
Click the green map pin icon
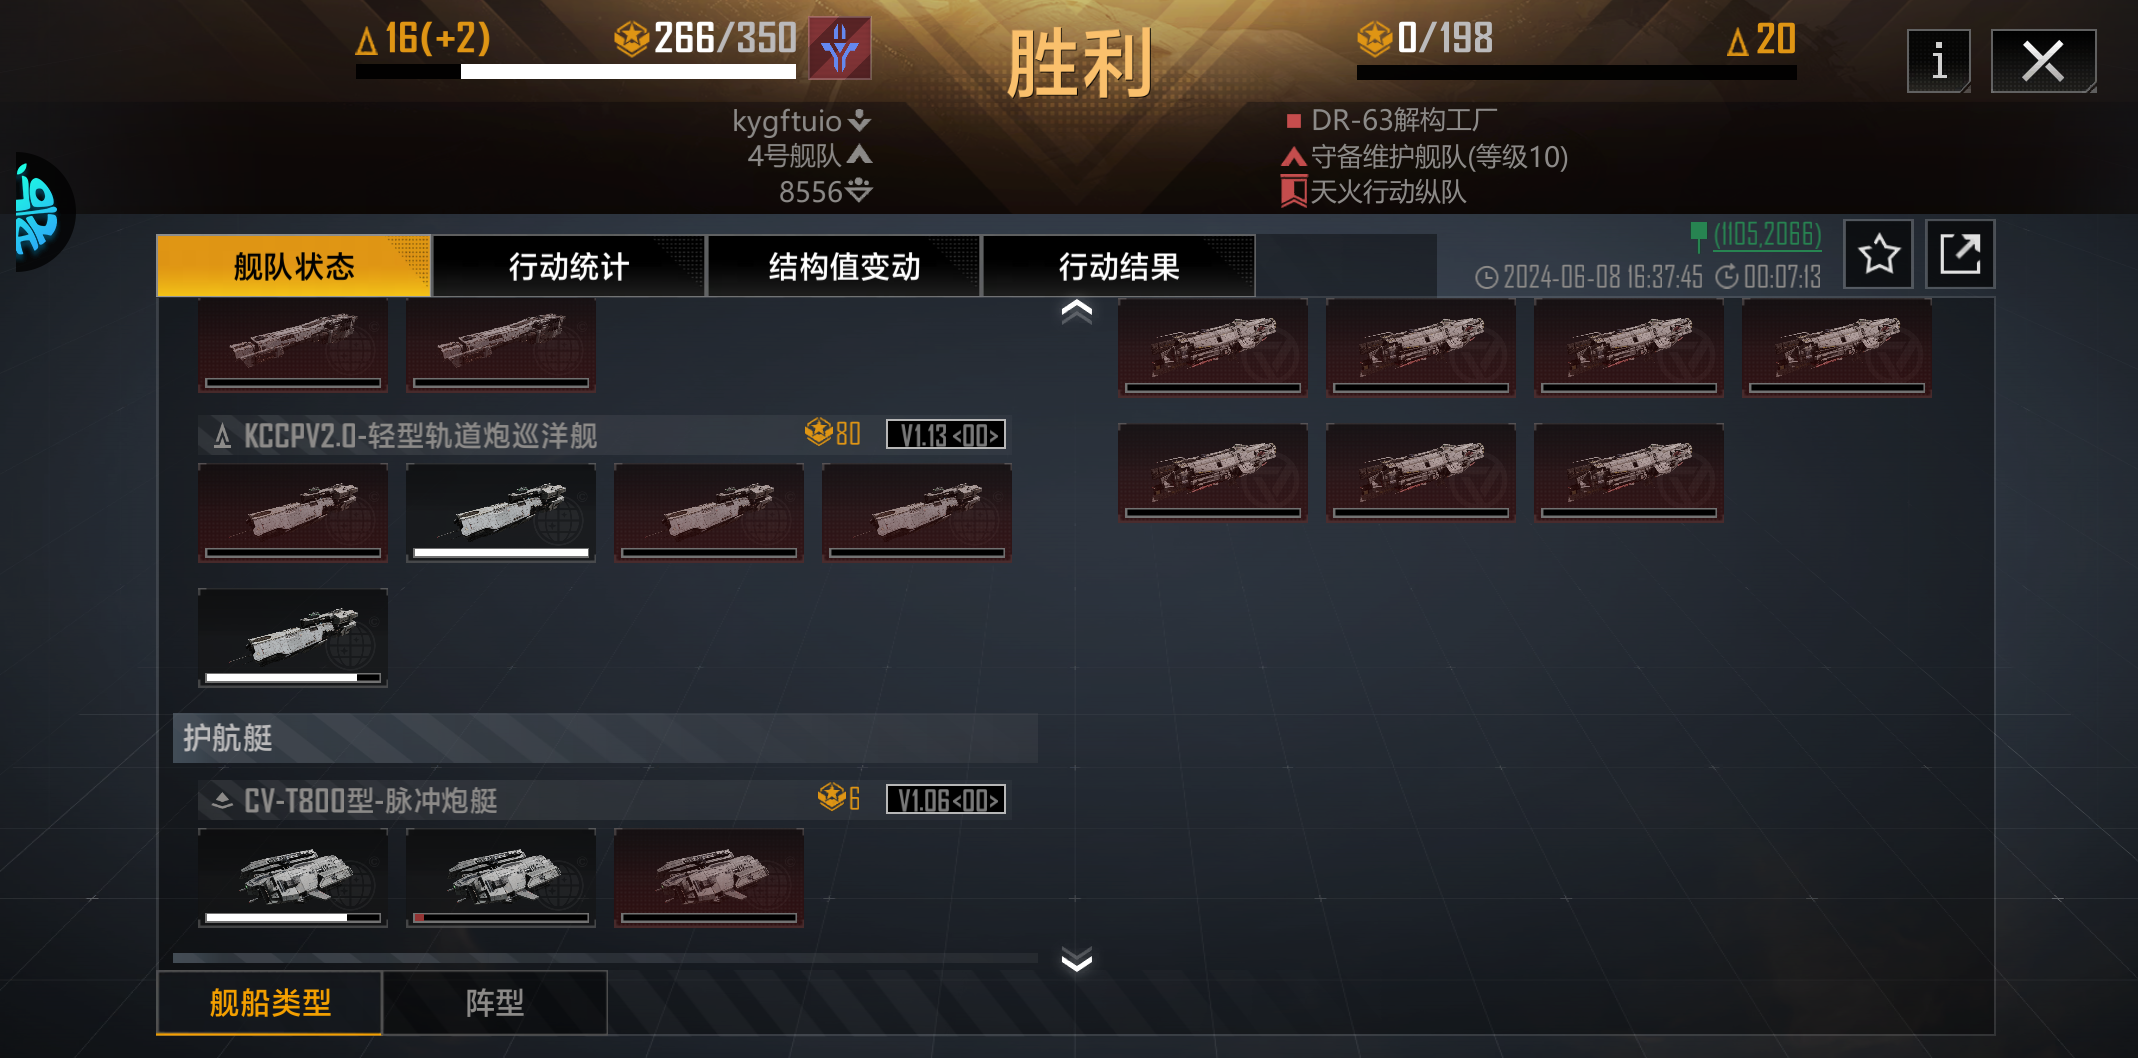1698,236
